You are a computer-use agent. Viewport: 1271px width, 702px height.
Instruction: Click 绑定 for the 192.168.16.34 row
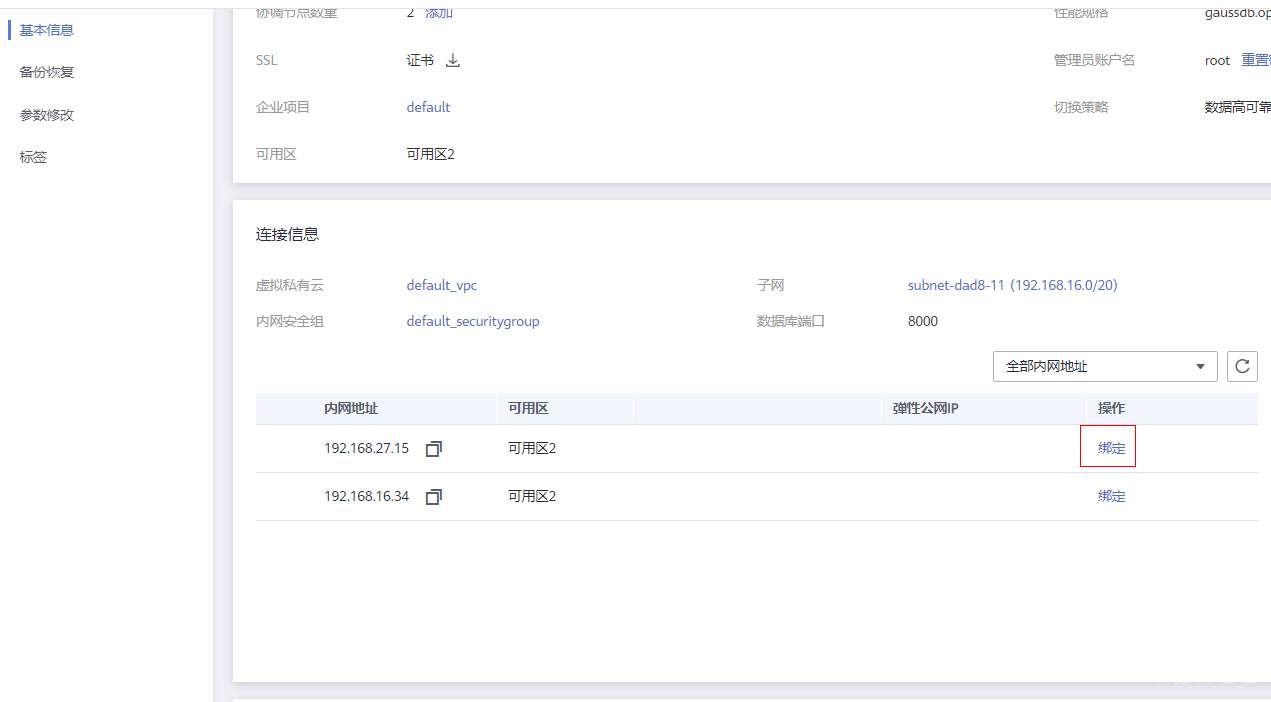[1111, 496]
